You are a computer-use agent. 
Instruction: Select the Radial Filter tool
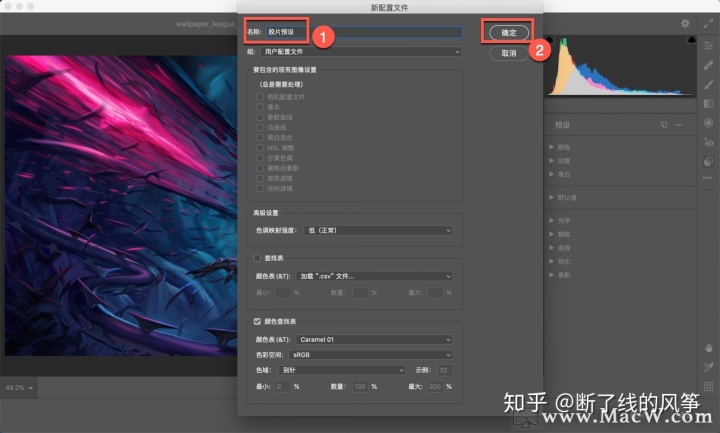click(709, 123)
